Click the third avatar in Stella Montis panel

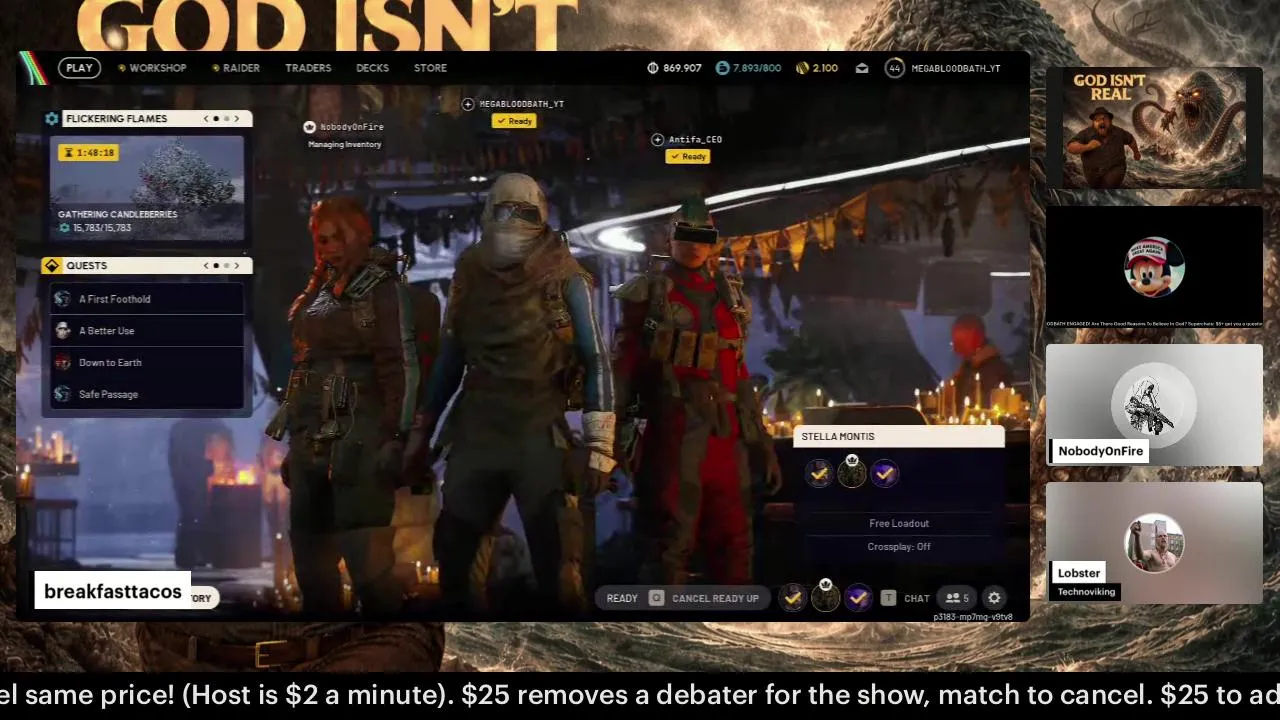click(x=884, y=474)
